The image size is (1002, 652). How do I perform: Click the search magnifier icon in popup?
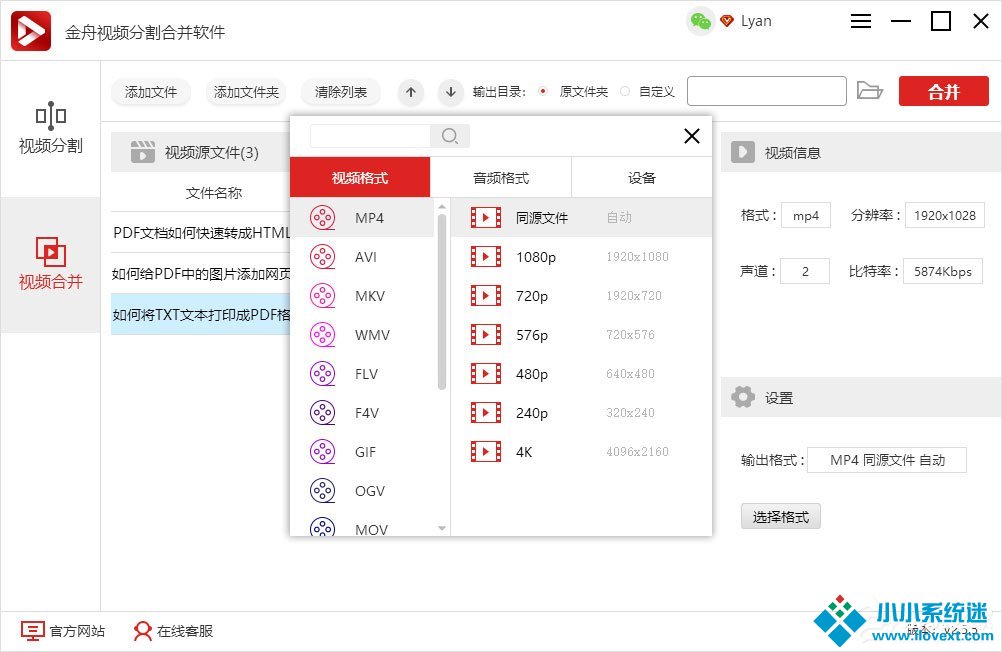[450, 136]
